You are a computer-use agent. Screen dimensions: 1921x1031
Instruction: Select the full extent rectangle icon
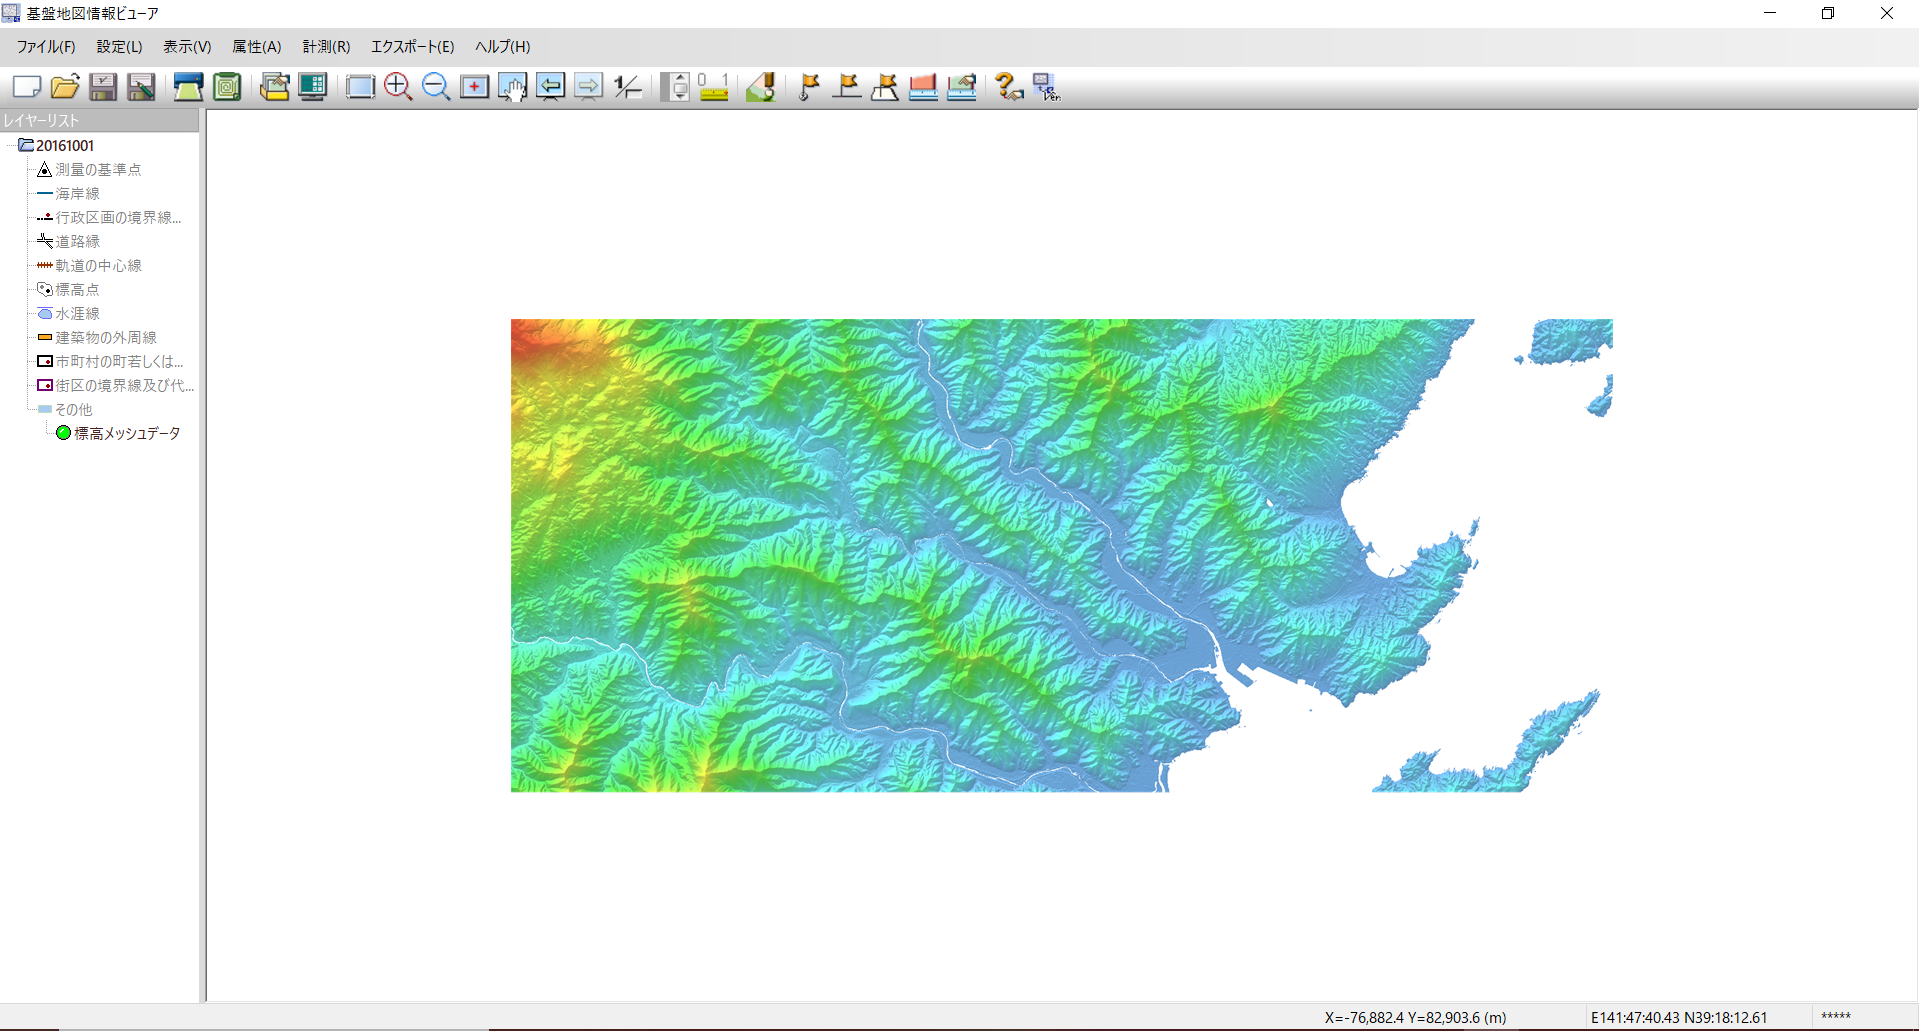point(360,87)
